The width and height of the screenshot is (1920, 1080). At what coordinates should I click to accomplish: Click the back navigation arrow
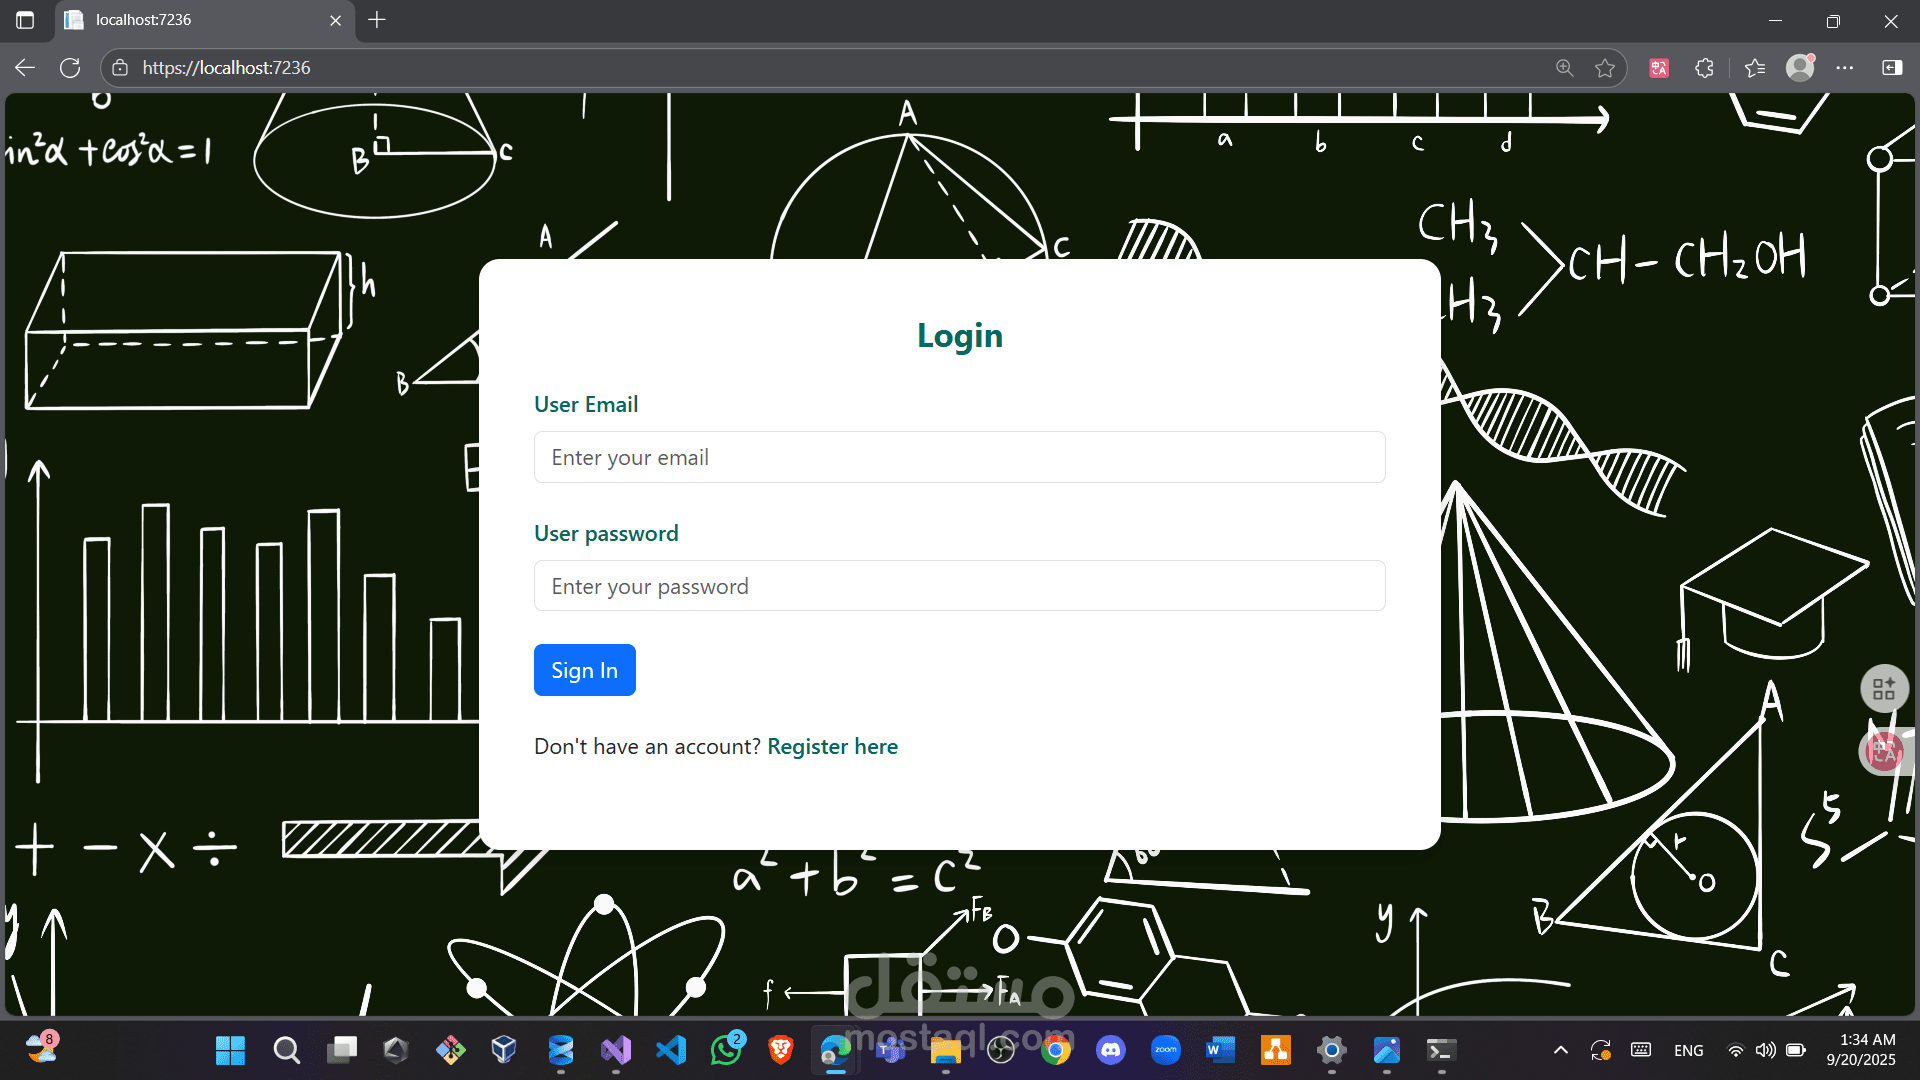point(23,67)
